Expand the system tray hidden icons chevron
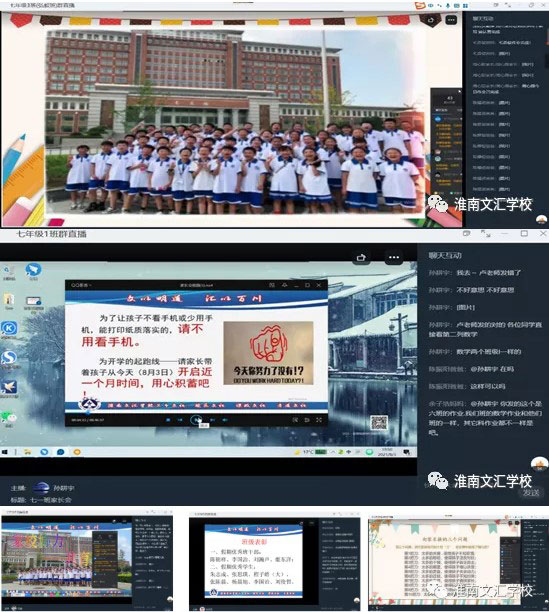 click(333, 452)
